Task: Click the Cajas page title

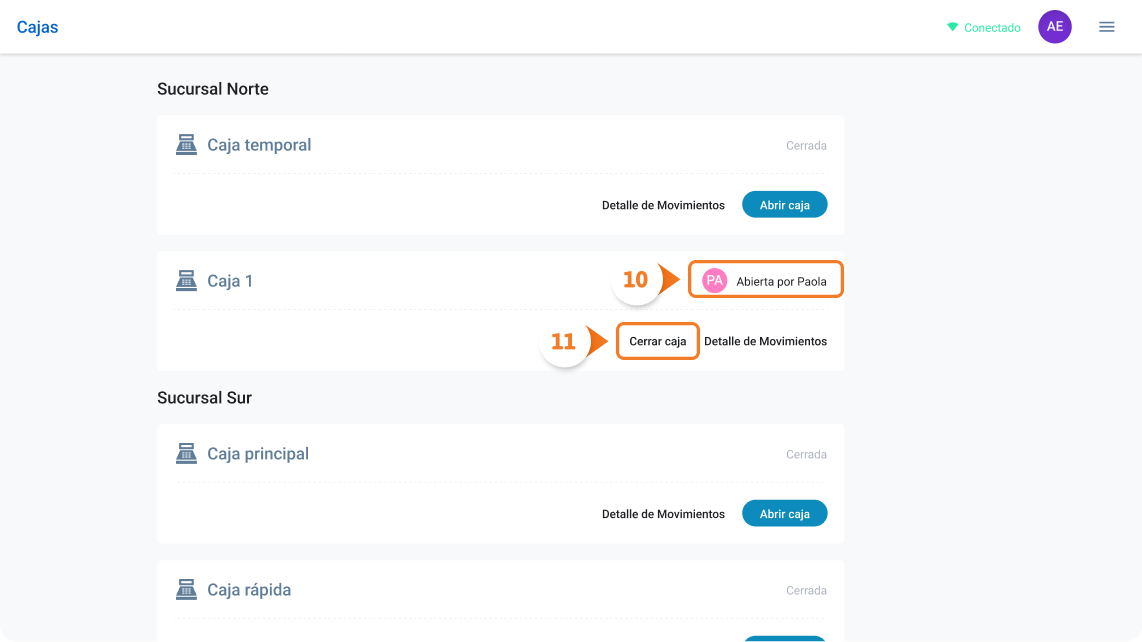Action: [x=37, y=27]
